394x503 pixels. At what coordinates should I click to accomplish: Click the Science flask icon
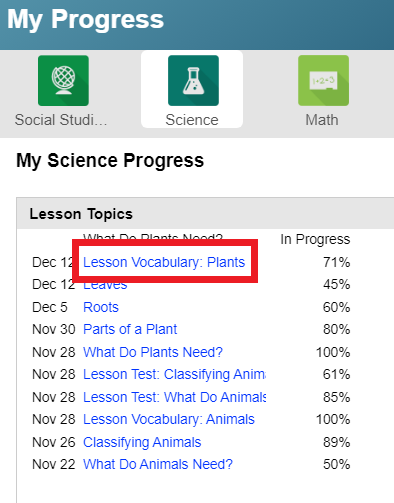[x=193, y=81]
